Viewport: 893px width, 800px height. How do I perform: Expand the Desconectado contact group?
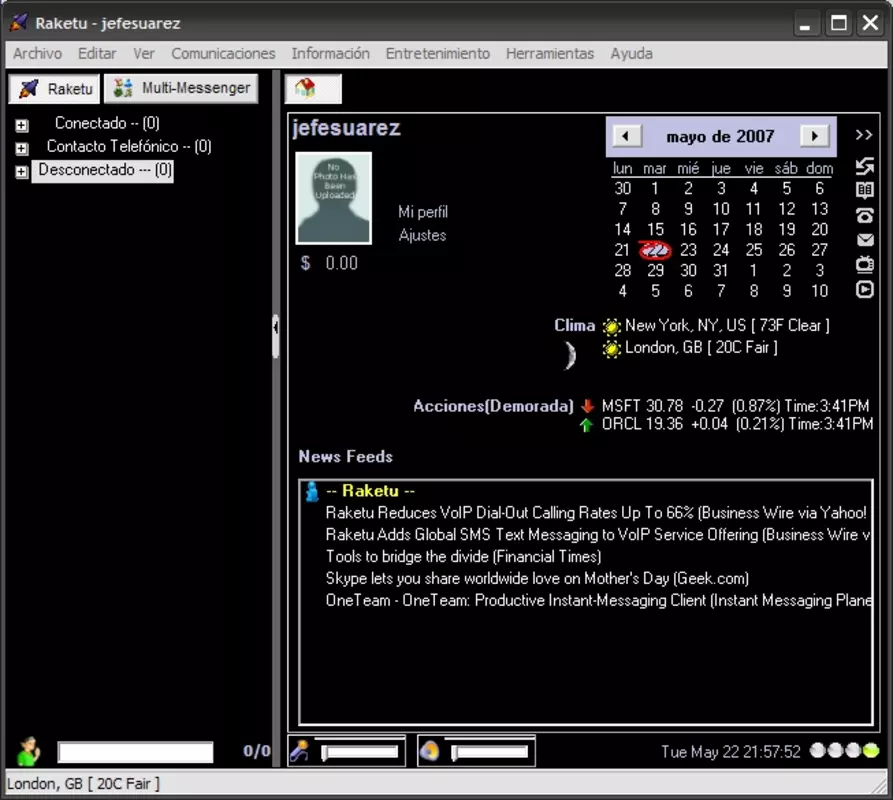click(x=22, y=171)
